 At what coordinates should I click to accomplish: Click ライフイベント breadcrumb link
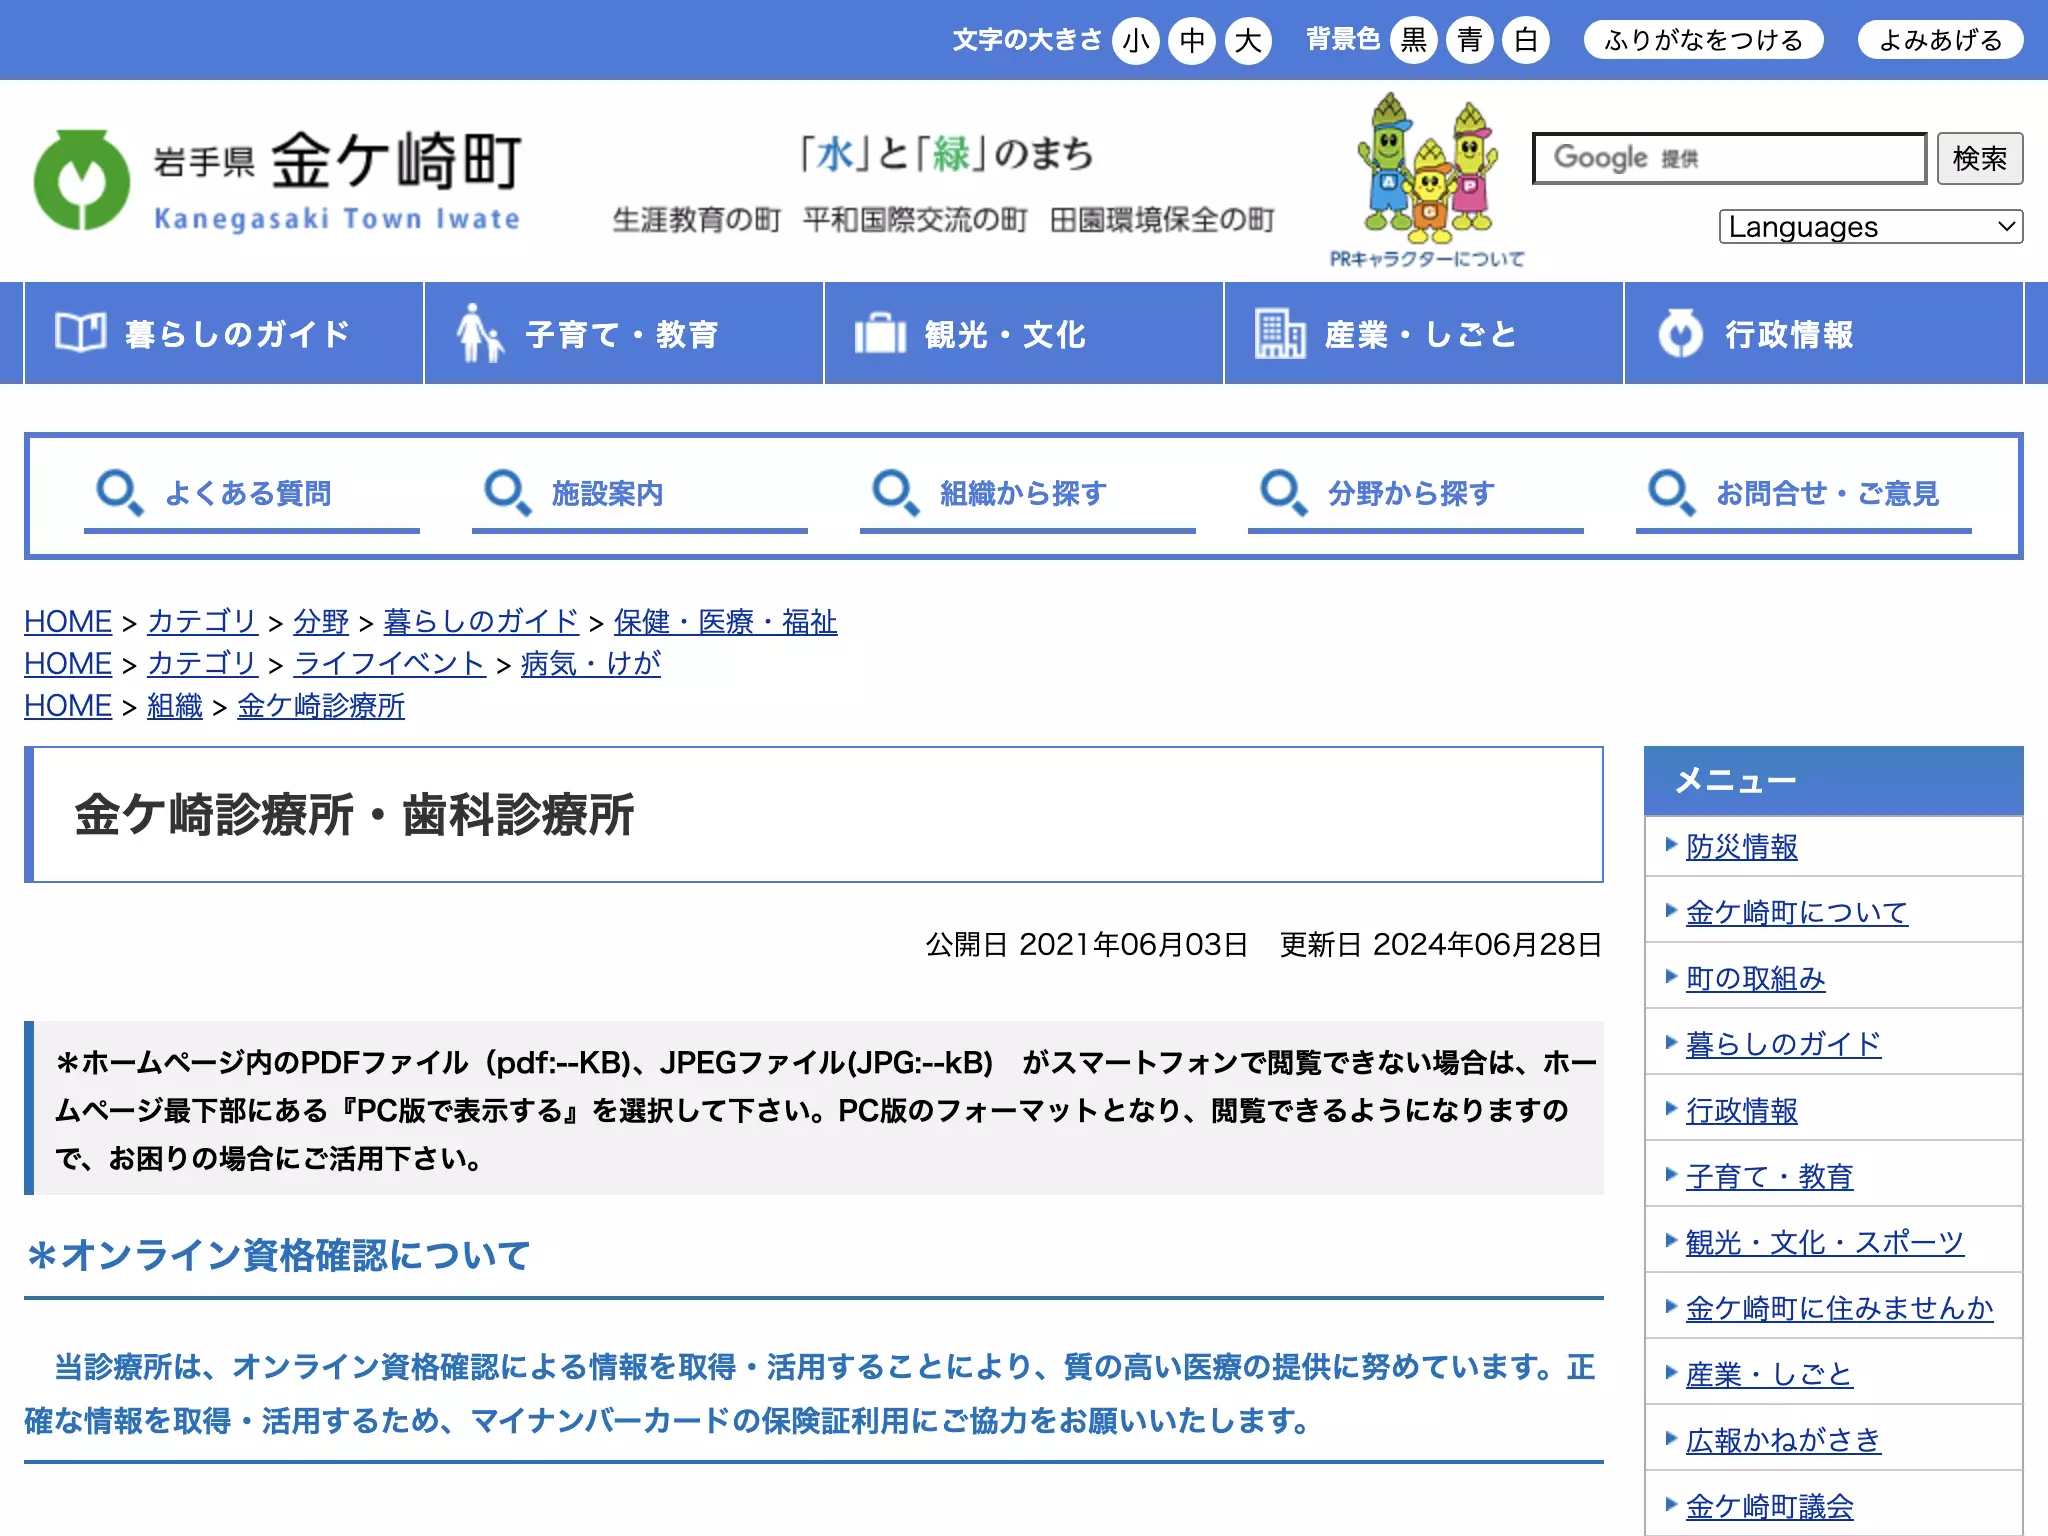click(390, 664)
